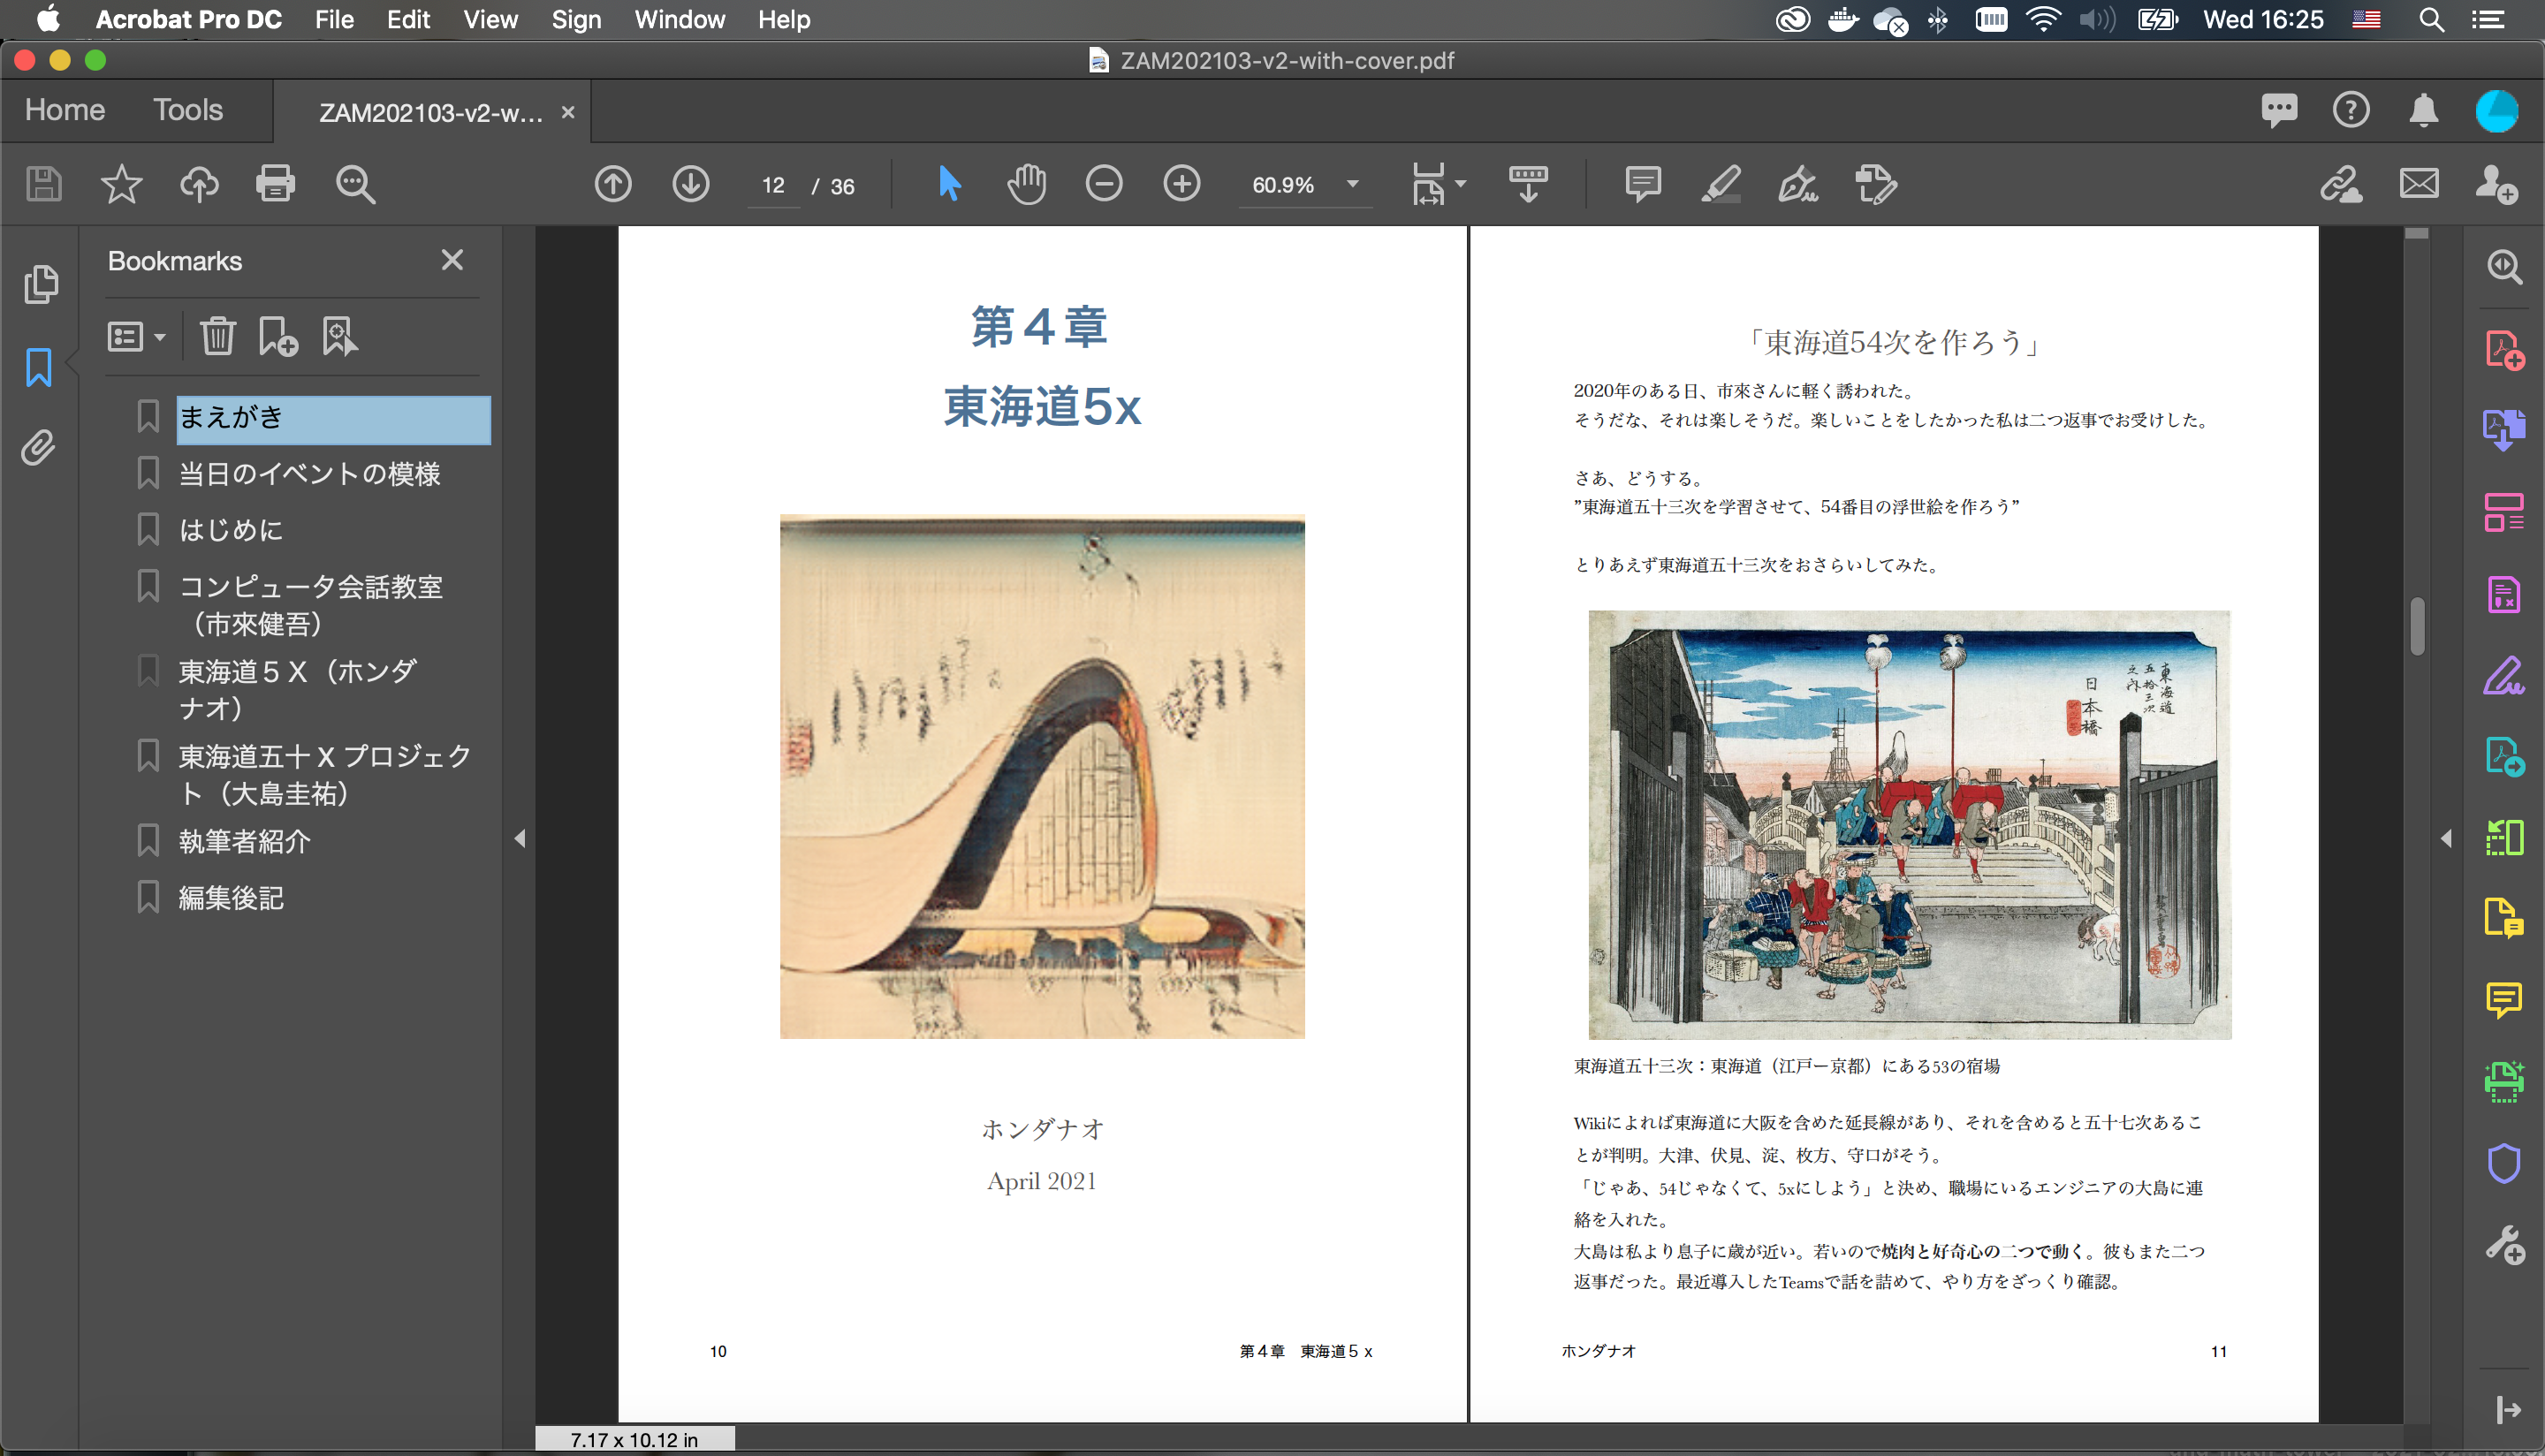This screenshot has height=1456, width=2545.
Task: Activate the Hand pan tool
Action: (x=1027, y=185)
